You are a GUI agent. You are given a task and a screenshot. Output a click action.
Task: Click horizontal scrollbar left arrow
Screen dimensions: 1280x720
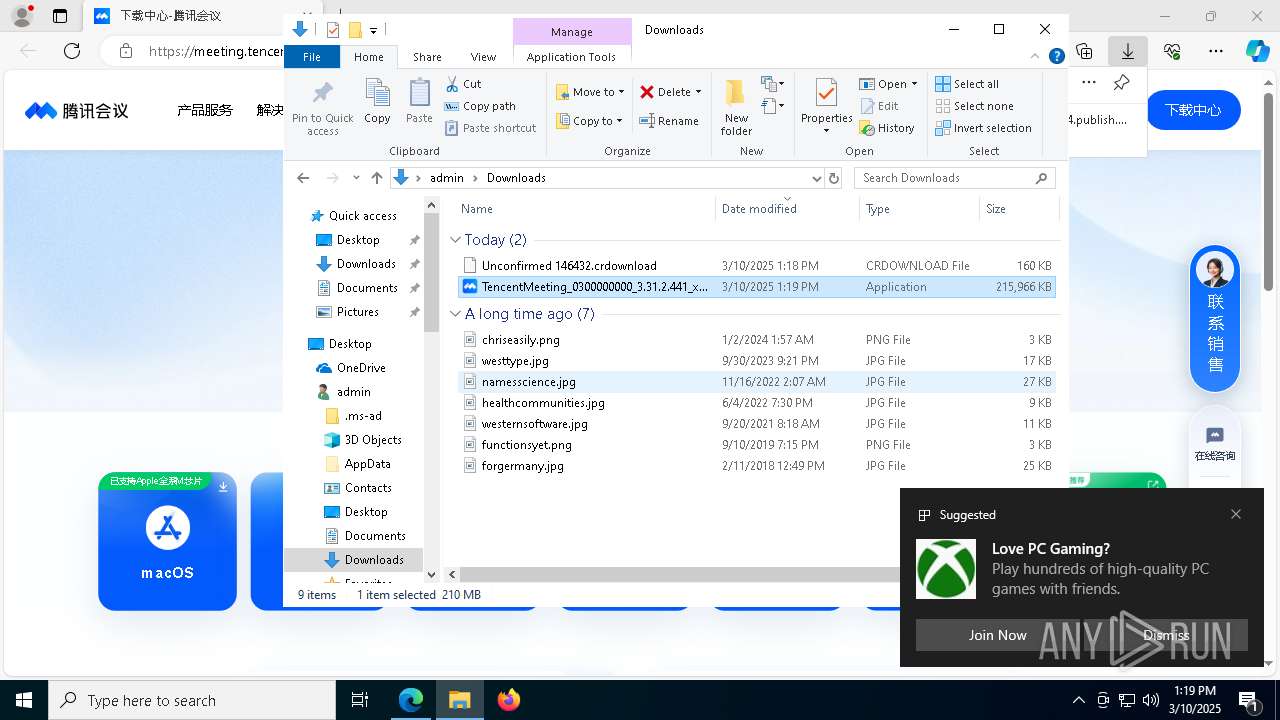[452, 575]
